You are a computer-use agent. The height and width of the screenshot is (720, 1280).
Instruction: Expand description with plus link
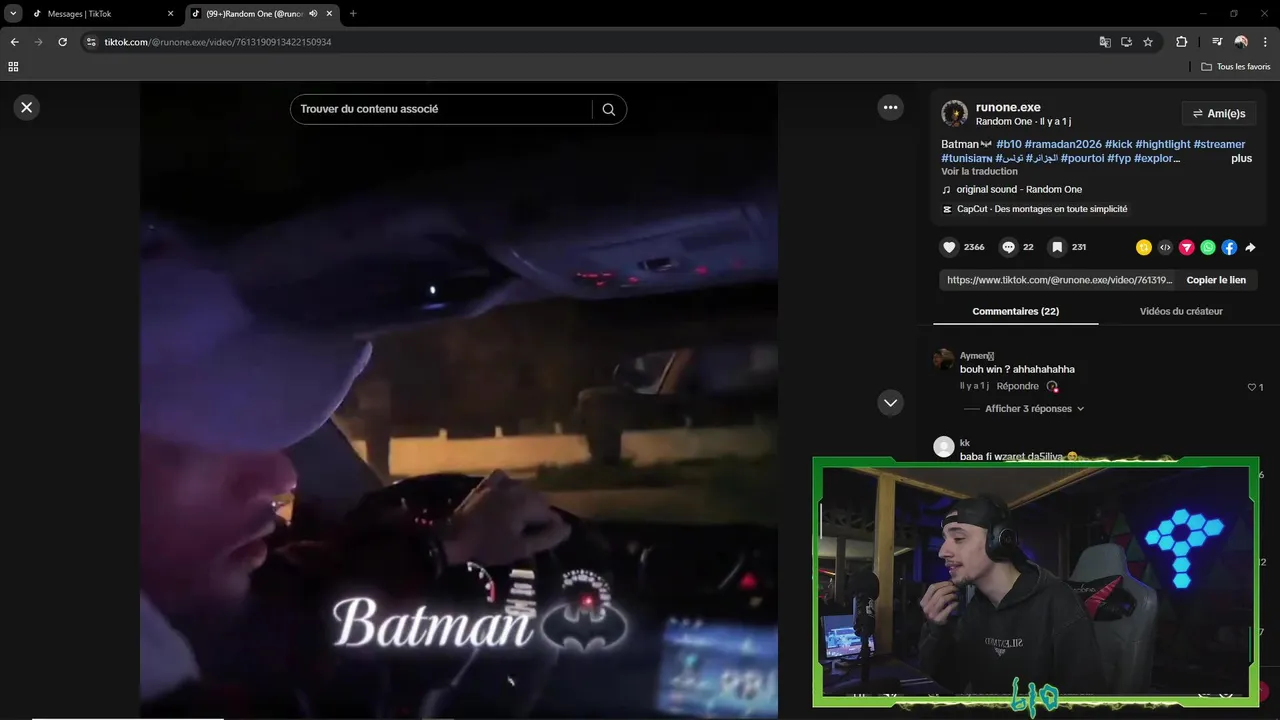coord(1241,158)
